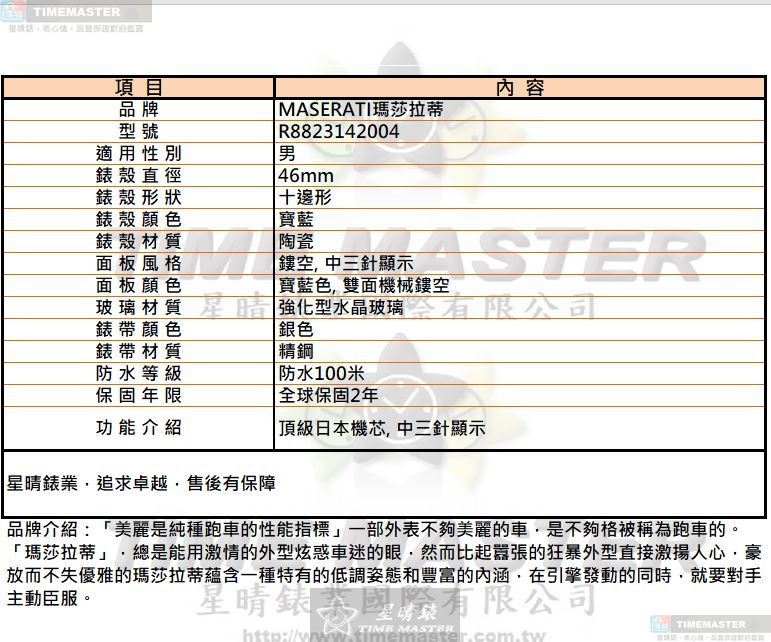This screenshot has height=642, width=771.
Task: Click the 防水100米 water resistance value
Action: (320, 373)
